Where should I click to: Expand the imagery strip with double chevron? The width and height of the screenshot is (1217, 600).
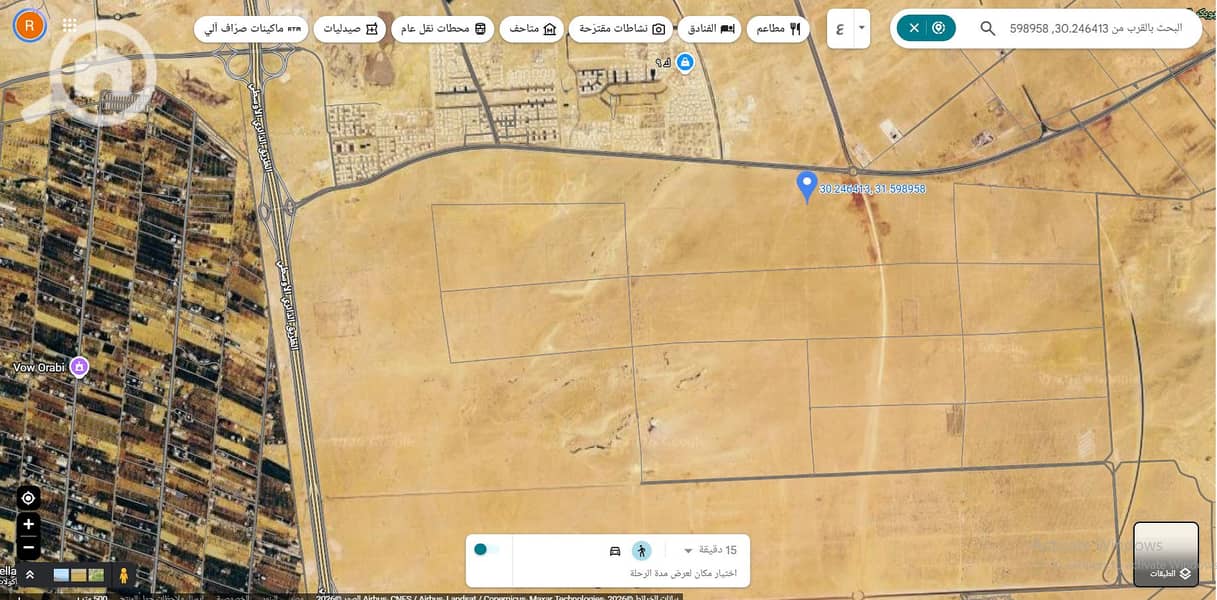(30, 575)
